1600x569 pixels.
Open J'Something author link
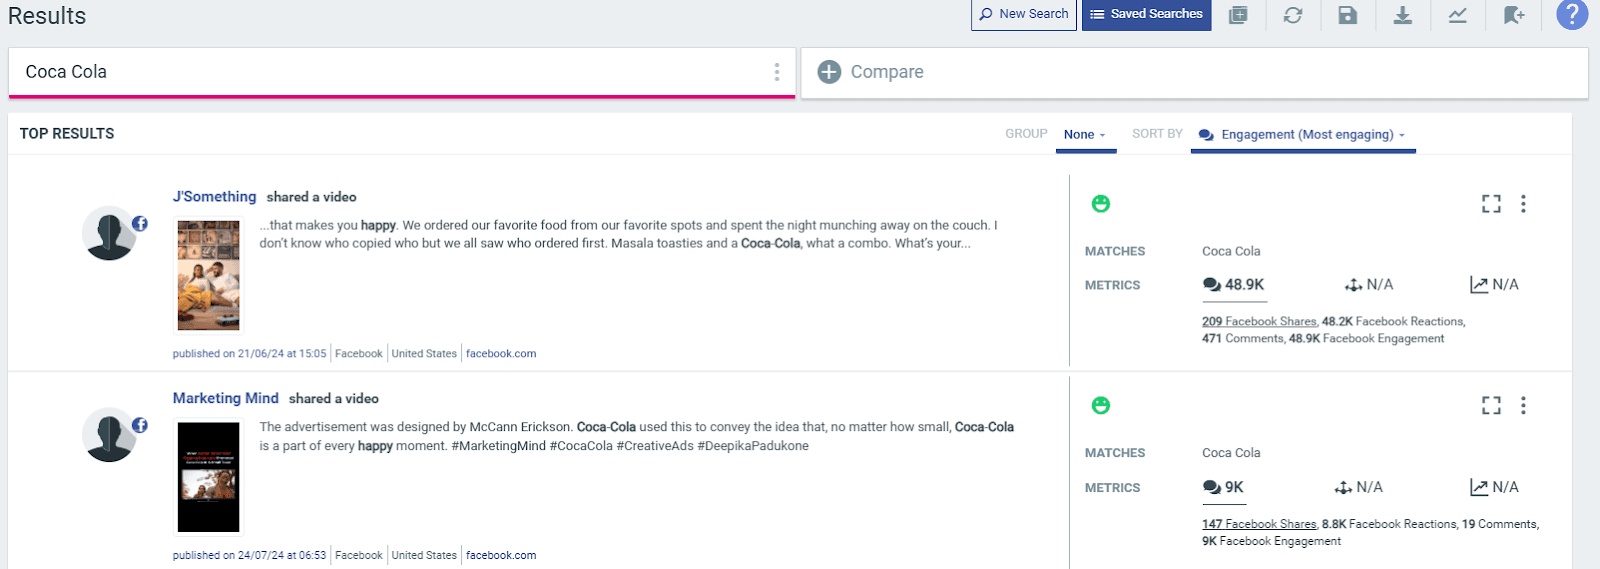pyautogui.click(x=214, y=197)
